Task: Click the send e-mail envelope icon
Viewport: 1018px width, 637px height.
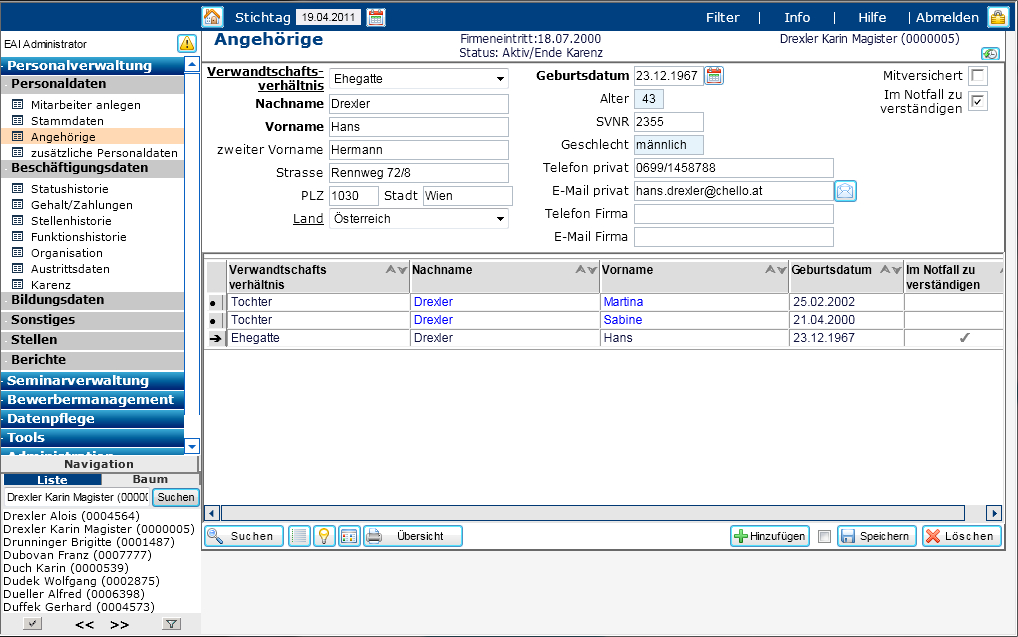Action: click(x=845, y=191)
